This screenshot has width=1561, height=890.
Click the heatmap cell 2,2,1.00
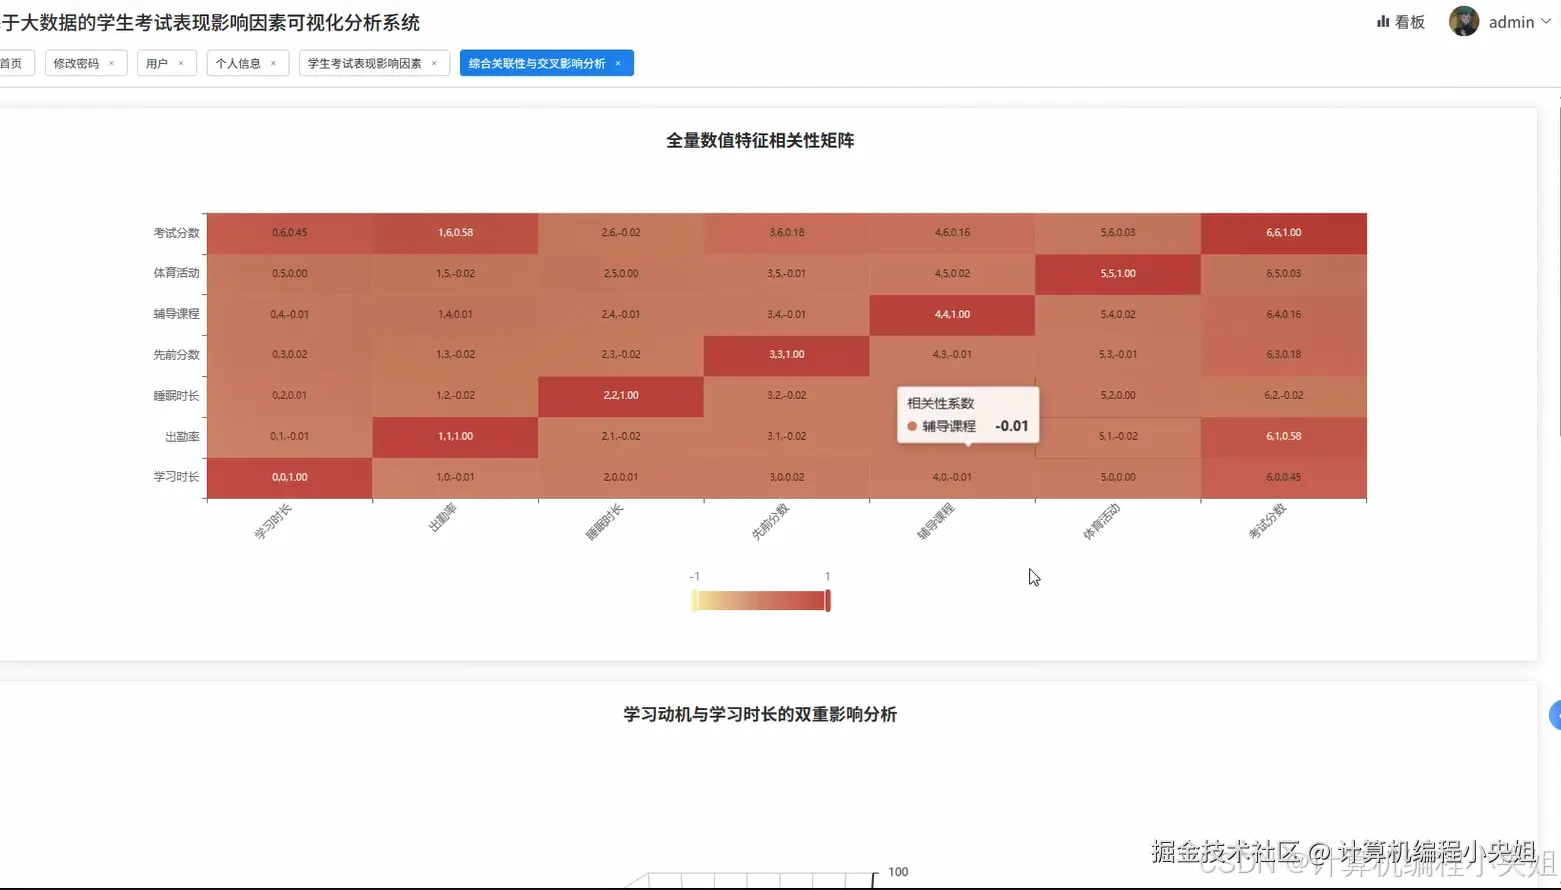click(621, 395)
